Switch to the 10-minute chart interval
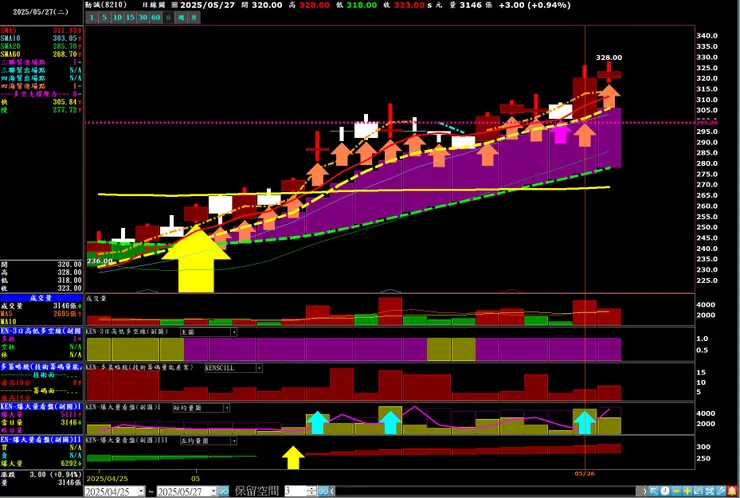Viewport: 740px width, 498px height. 117,17
